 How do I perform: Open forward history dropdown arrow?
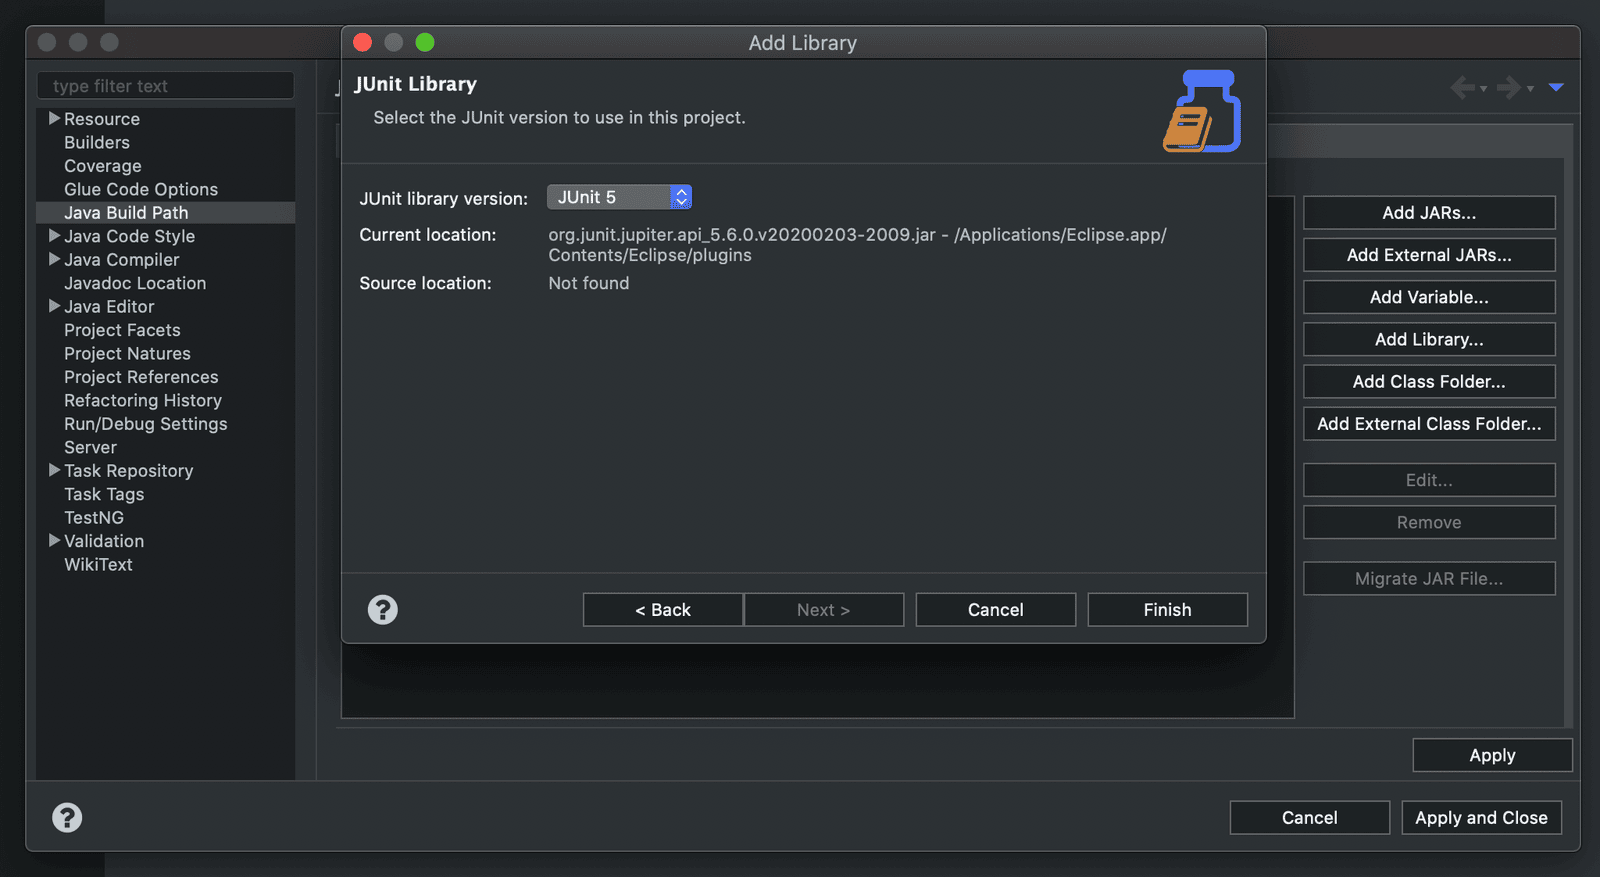1530,89
